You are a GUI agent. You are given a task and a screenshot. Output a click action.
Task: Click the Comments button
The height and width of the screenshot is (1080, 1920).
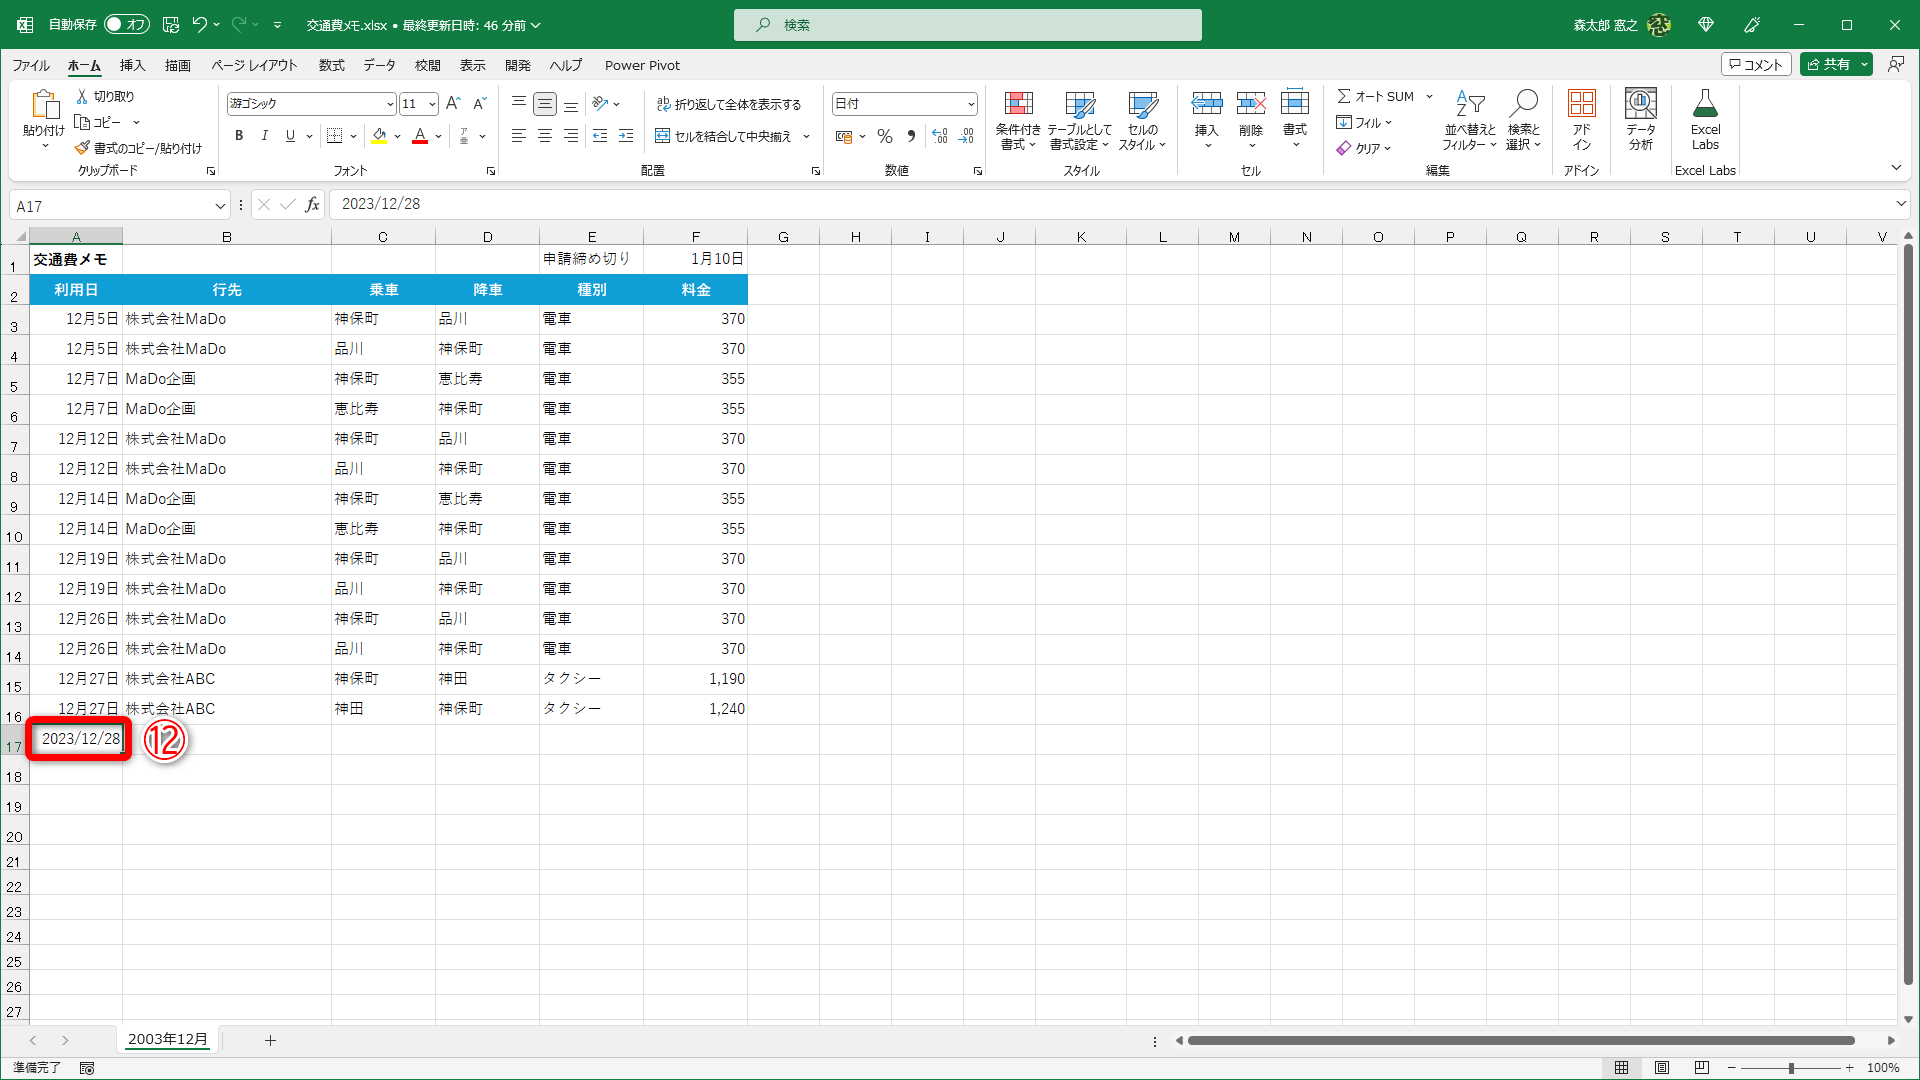coord(1755,64)
